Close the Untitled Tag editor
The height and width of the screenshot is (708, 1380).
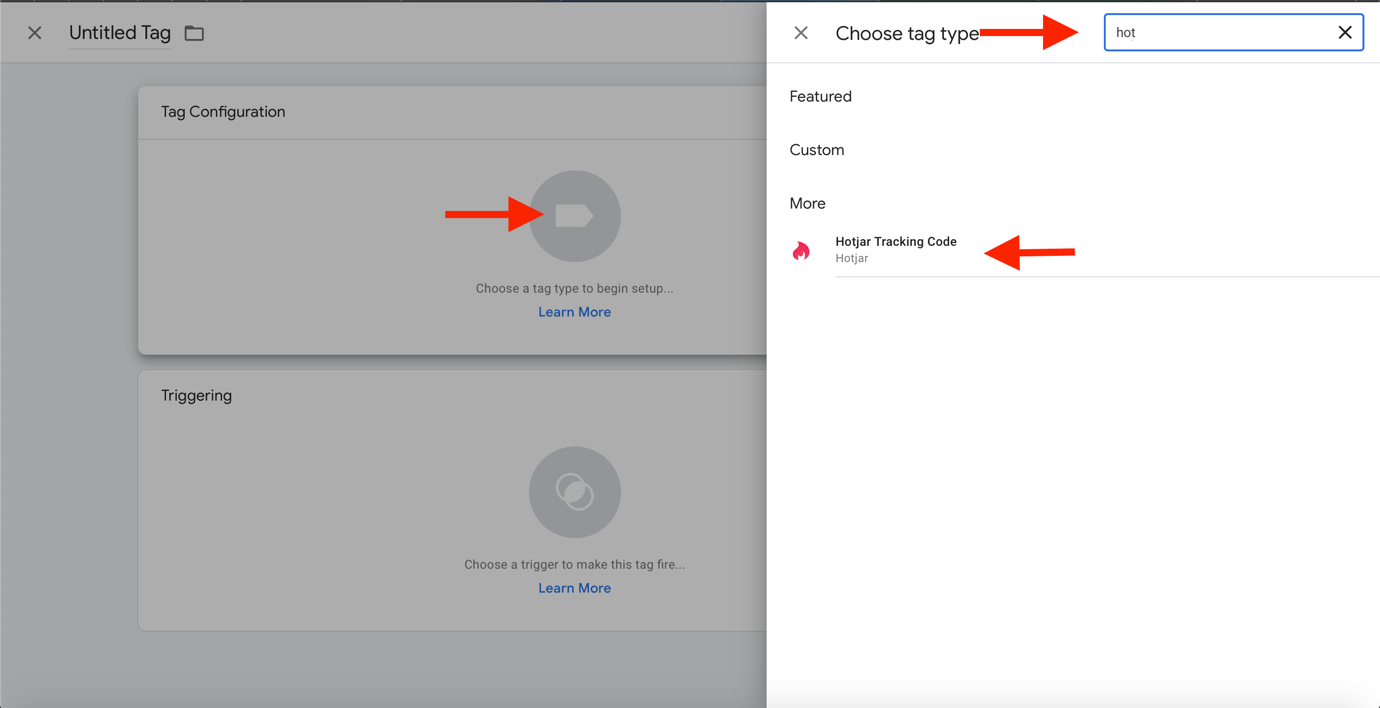35,33
